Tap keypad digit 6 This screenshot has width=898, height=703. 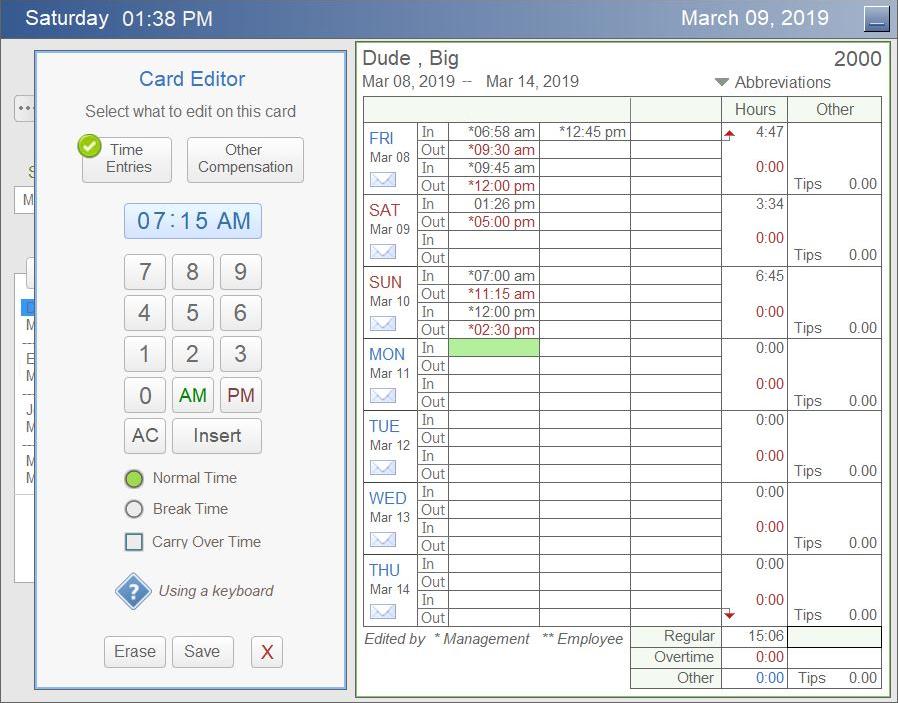241,313
